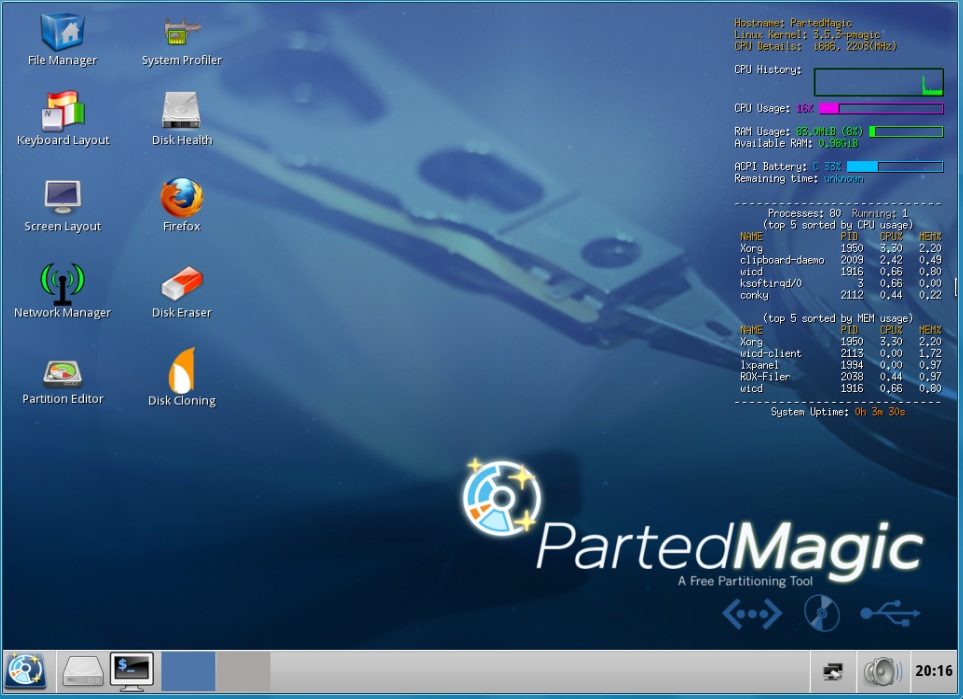Image resolution: width=963 pixels, height=699 pixels.
Task: Click the CPU Usage bar
Action: pyautogui.click(x=881, y=109)
